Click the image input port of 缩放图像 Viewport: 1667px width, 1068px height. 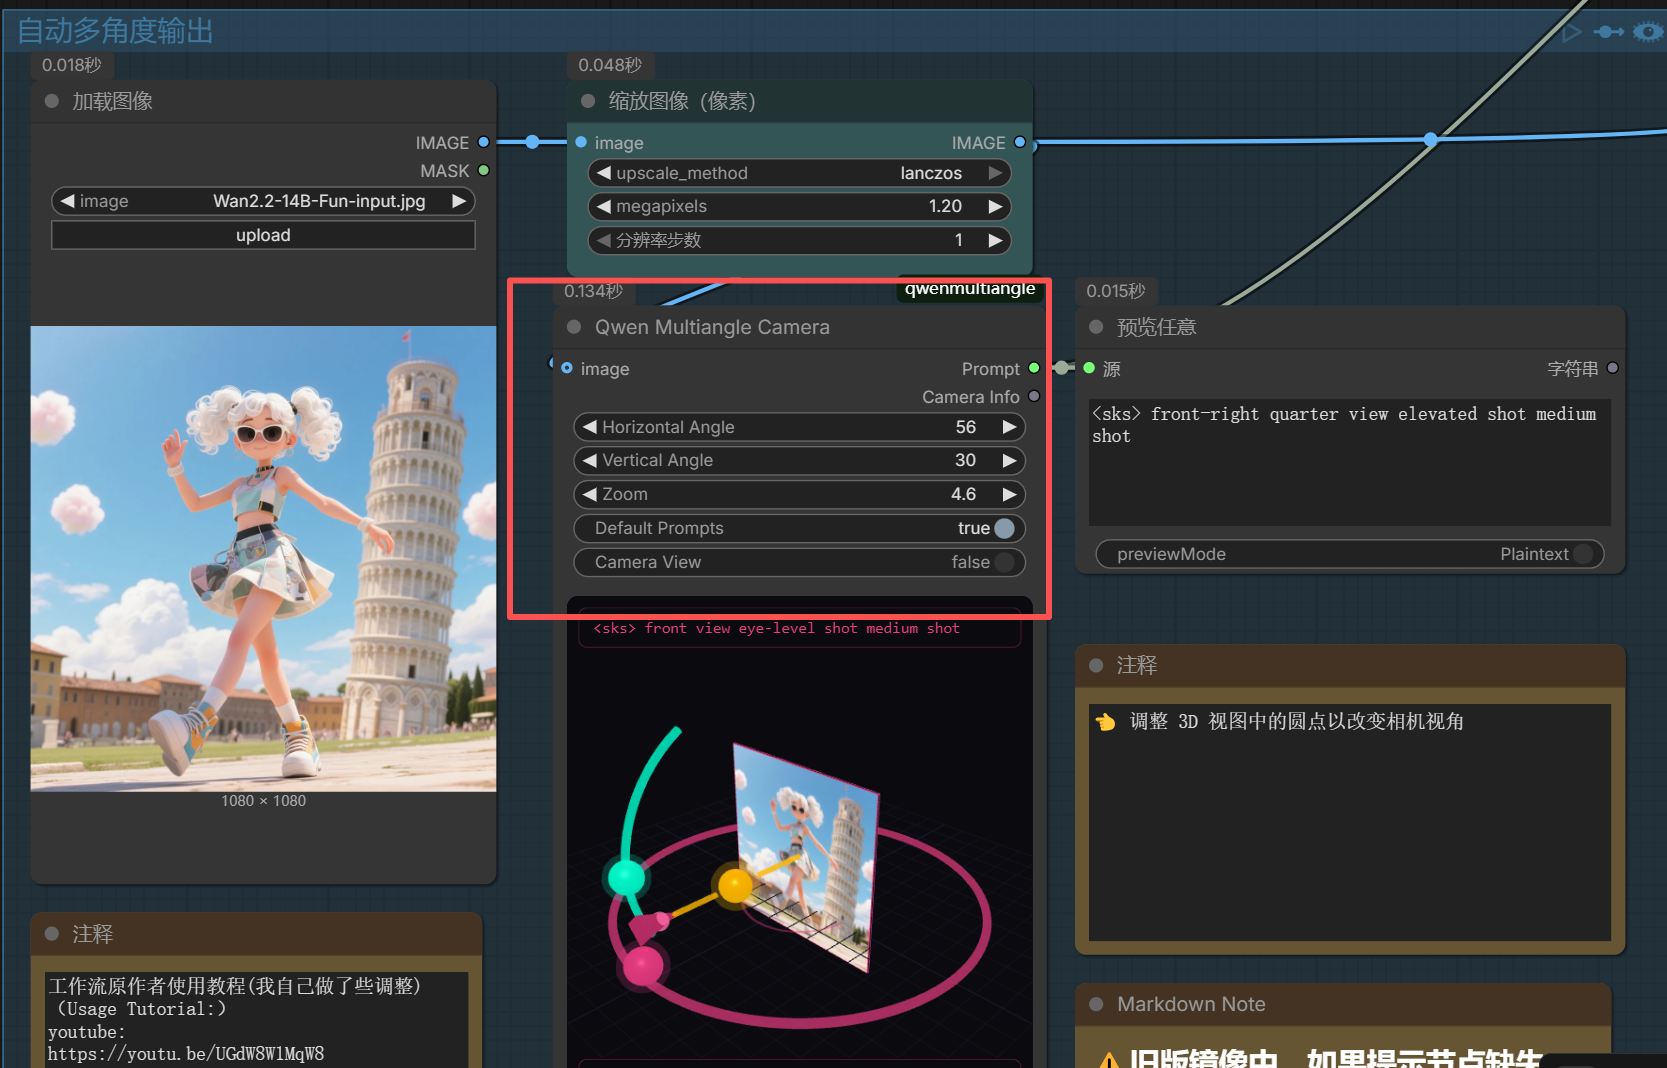tap(581, 142)
